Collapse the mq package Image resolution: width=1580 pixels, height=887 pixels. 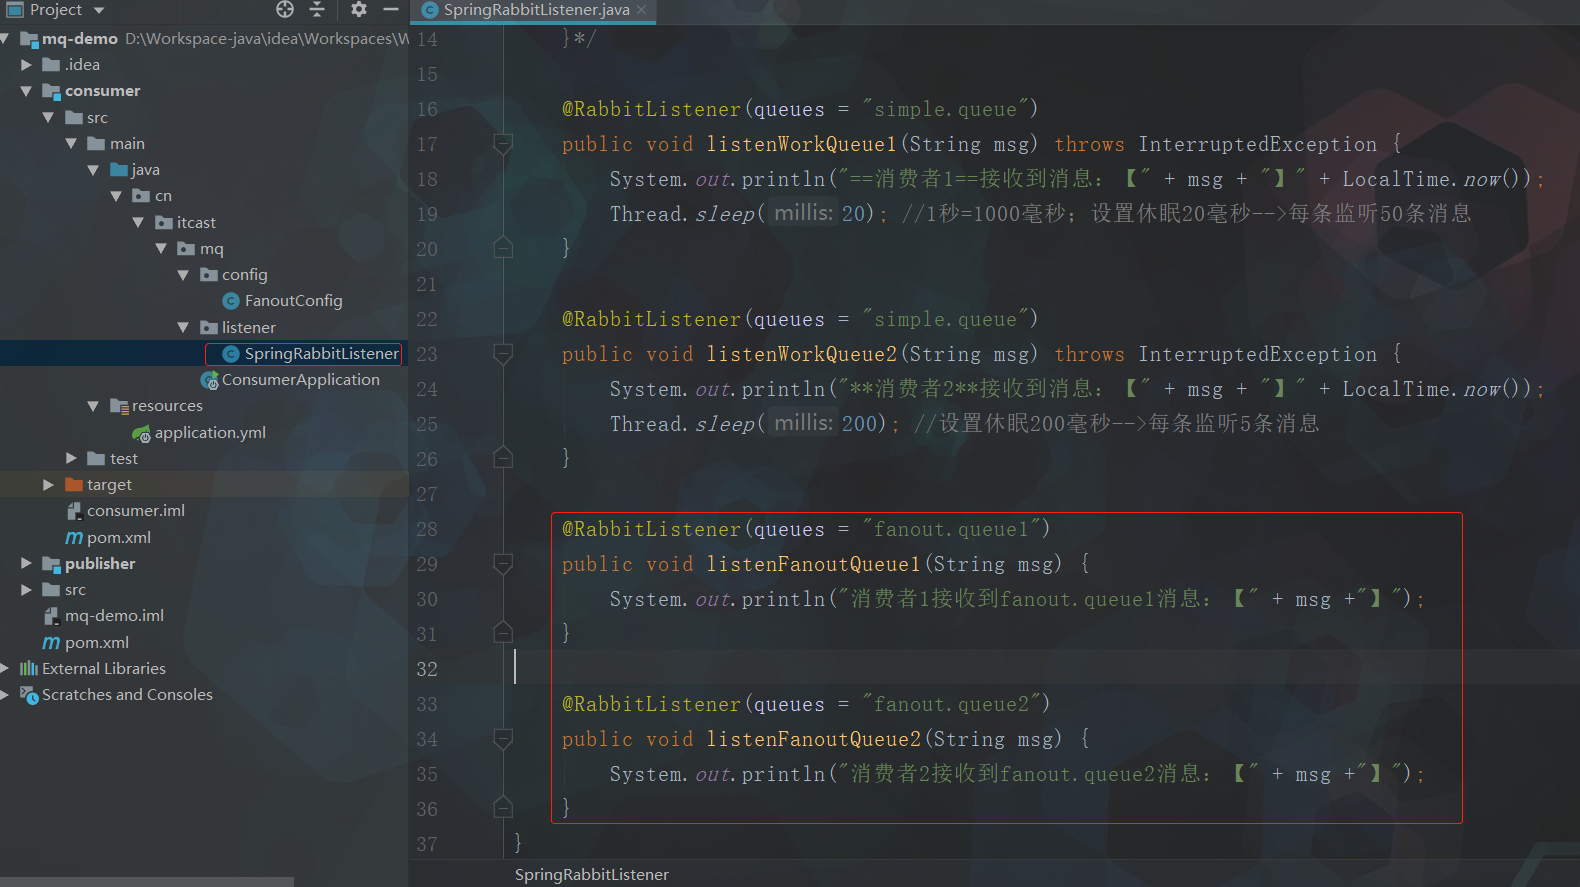pyautogui.click(x=161, y=248)
